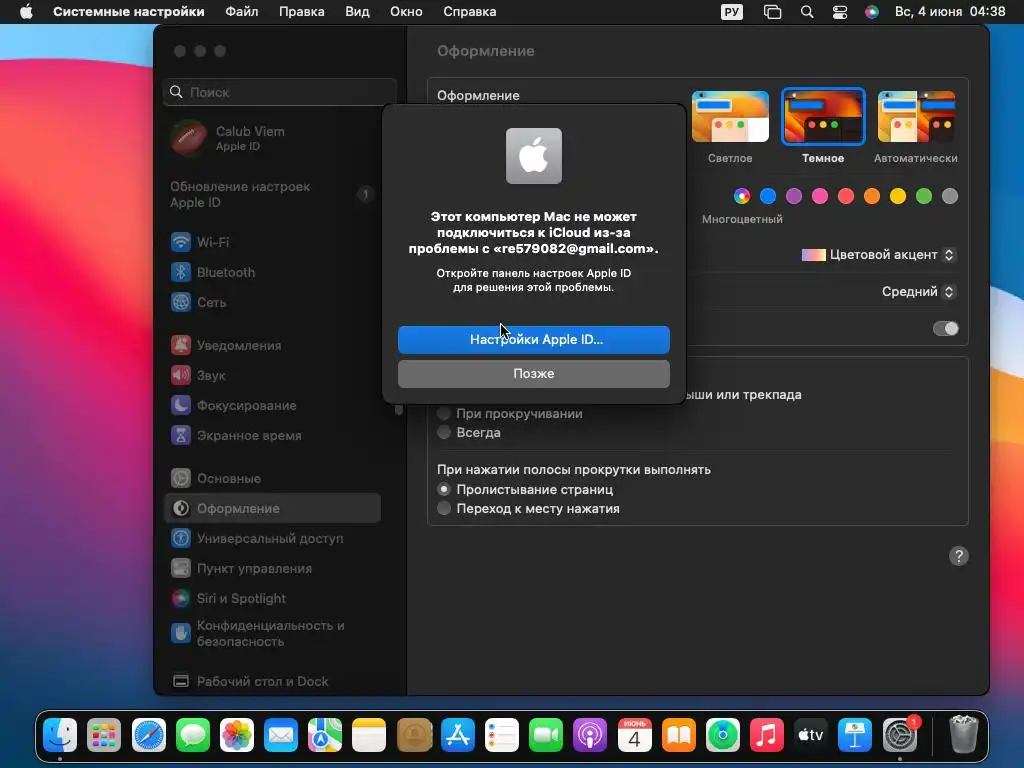
Task: Select Переход к месту нажатия option
Action: coord(444,508)
